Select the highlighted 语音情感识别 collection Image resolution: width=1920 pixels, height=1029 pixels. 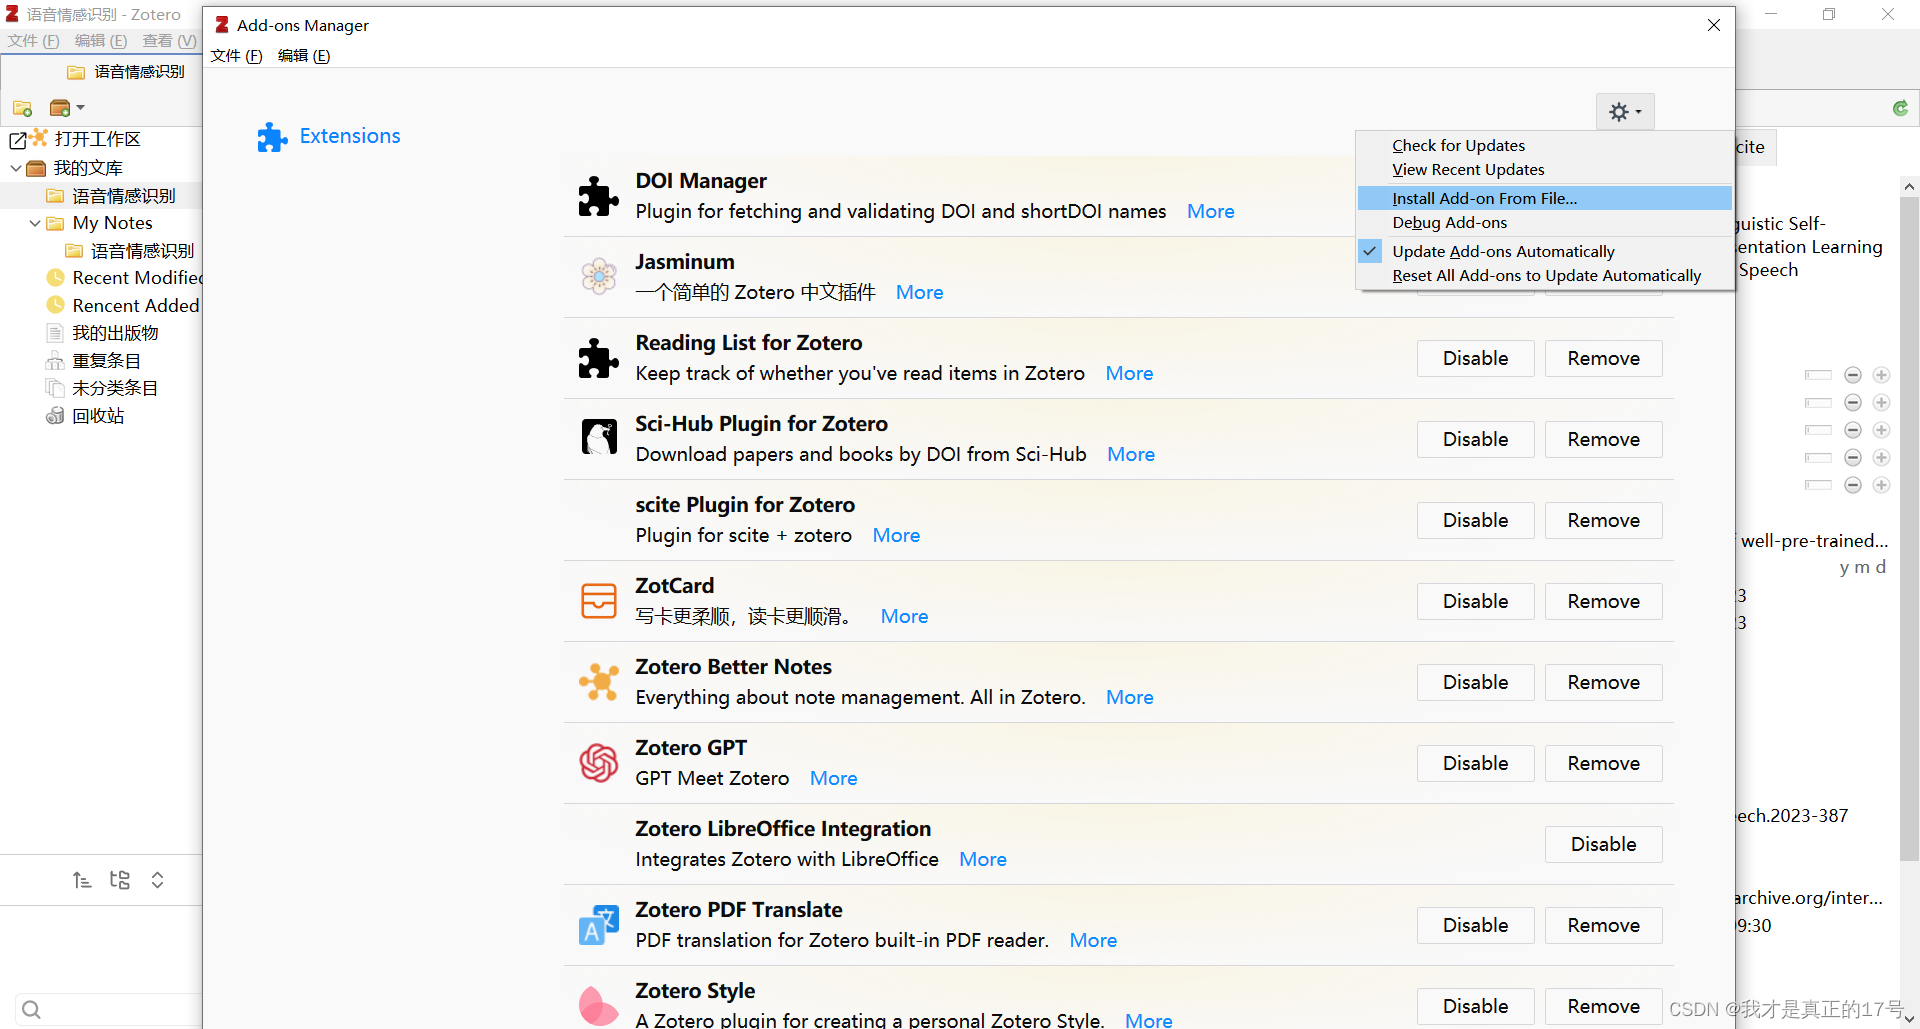coord(123,196)
